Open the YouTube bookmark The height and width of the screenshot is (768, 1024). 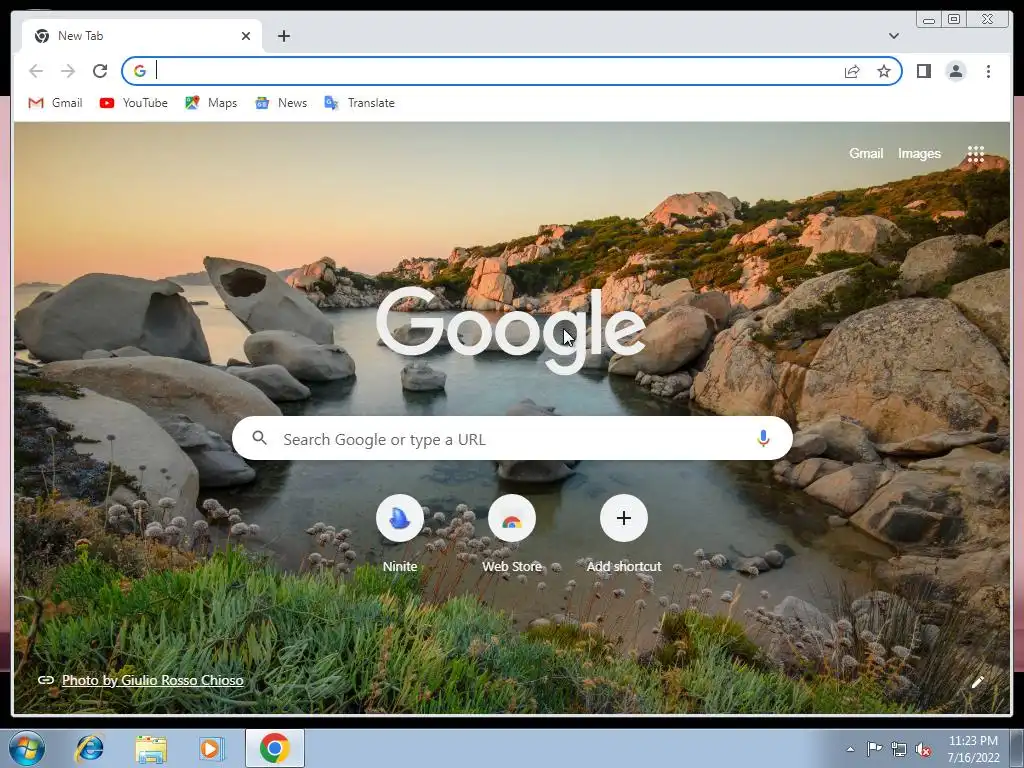pos(134,103)
